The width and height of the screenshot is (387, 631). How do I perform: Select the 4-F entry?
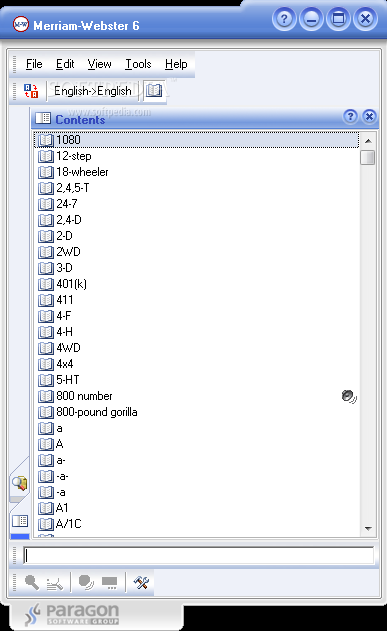pyautogui.click(x=197, y=316)
